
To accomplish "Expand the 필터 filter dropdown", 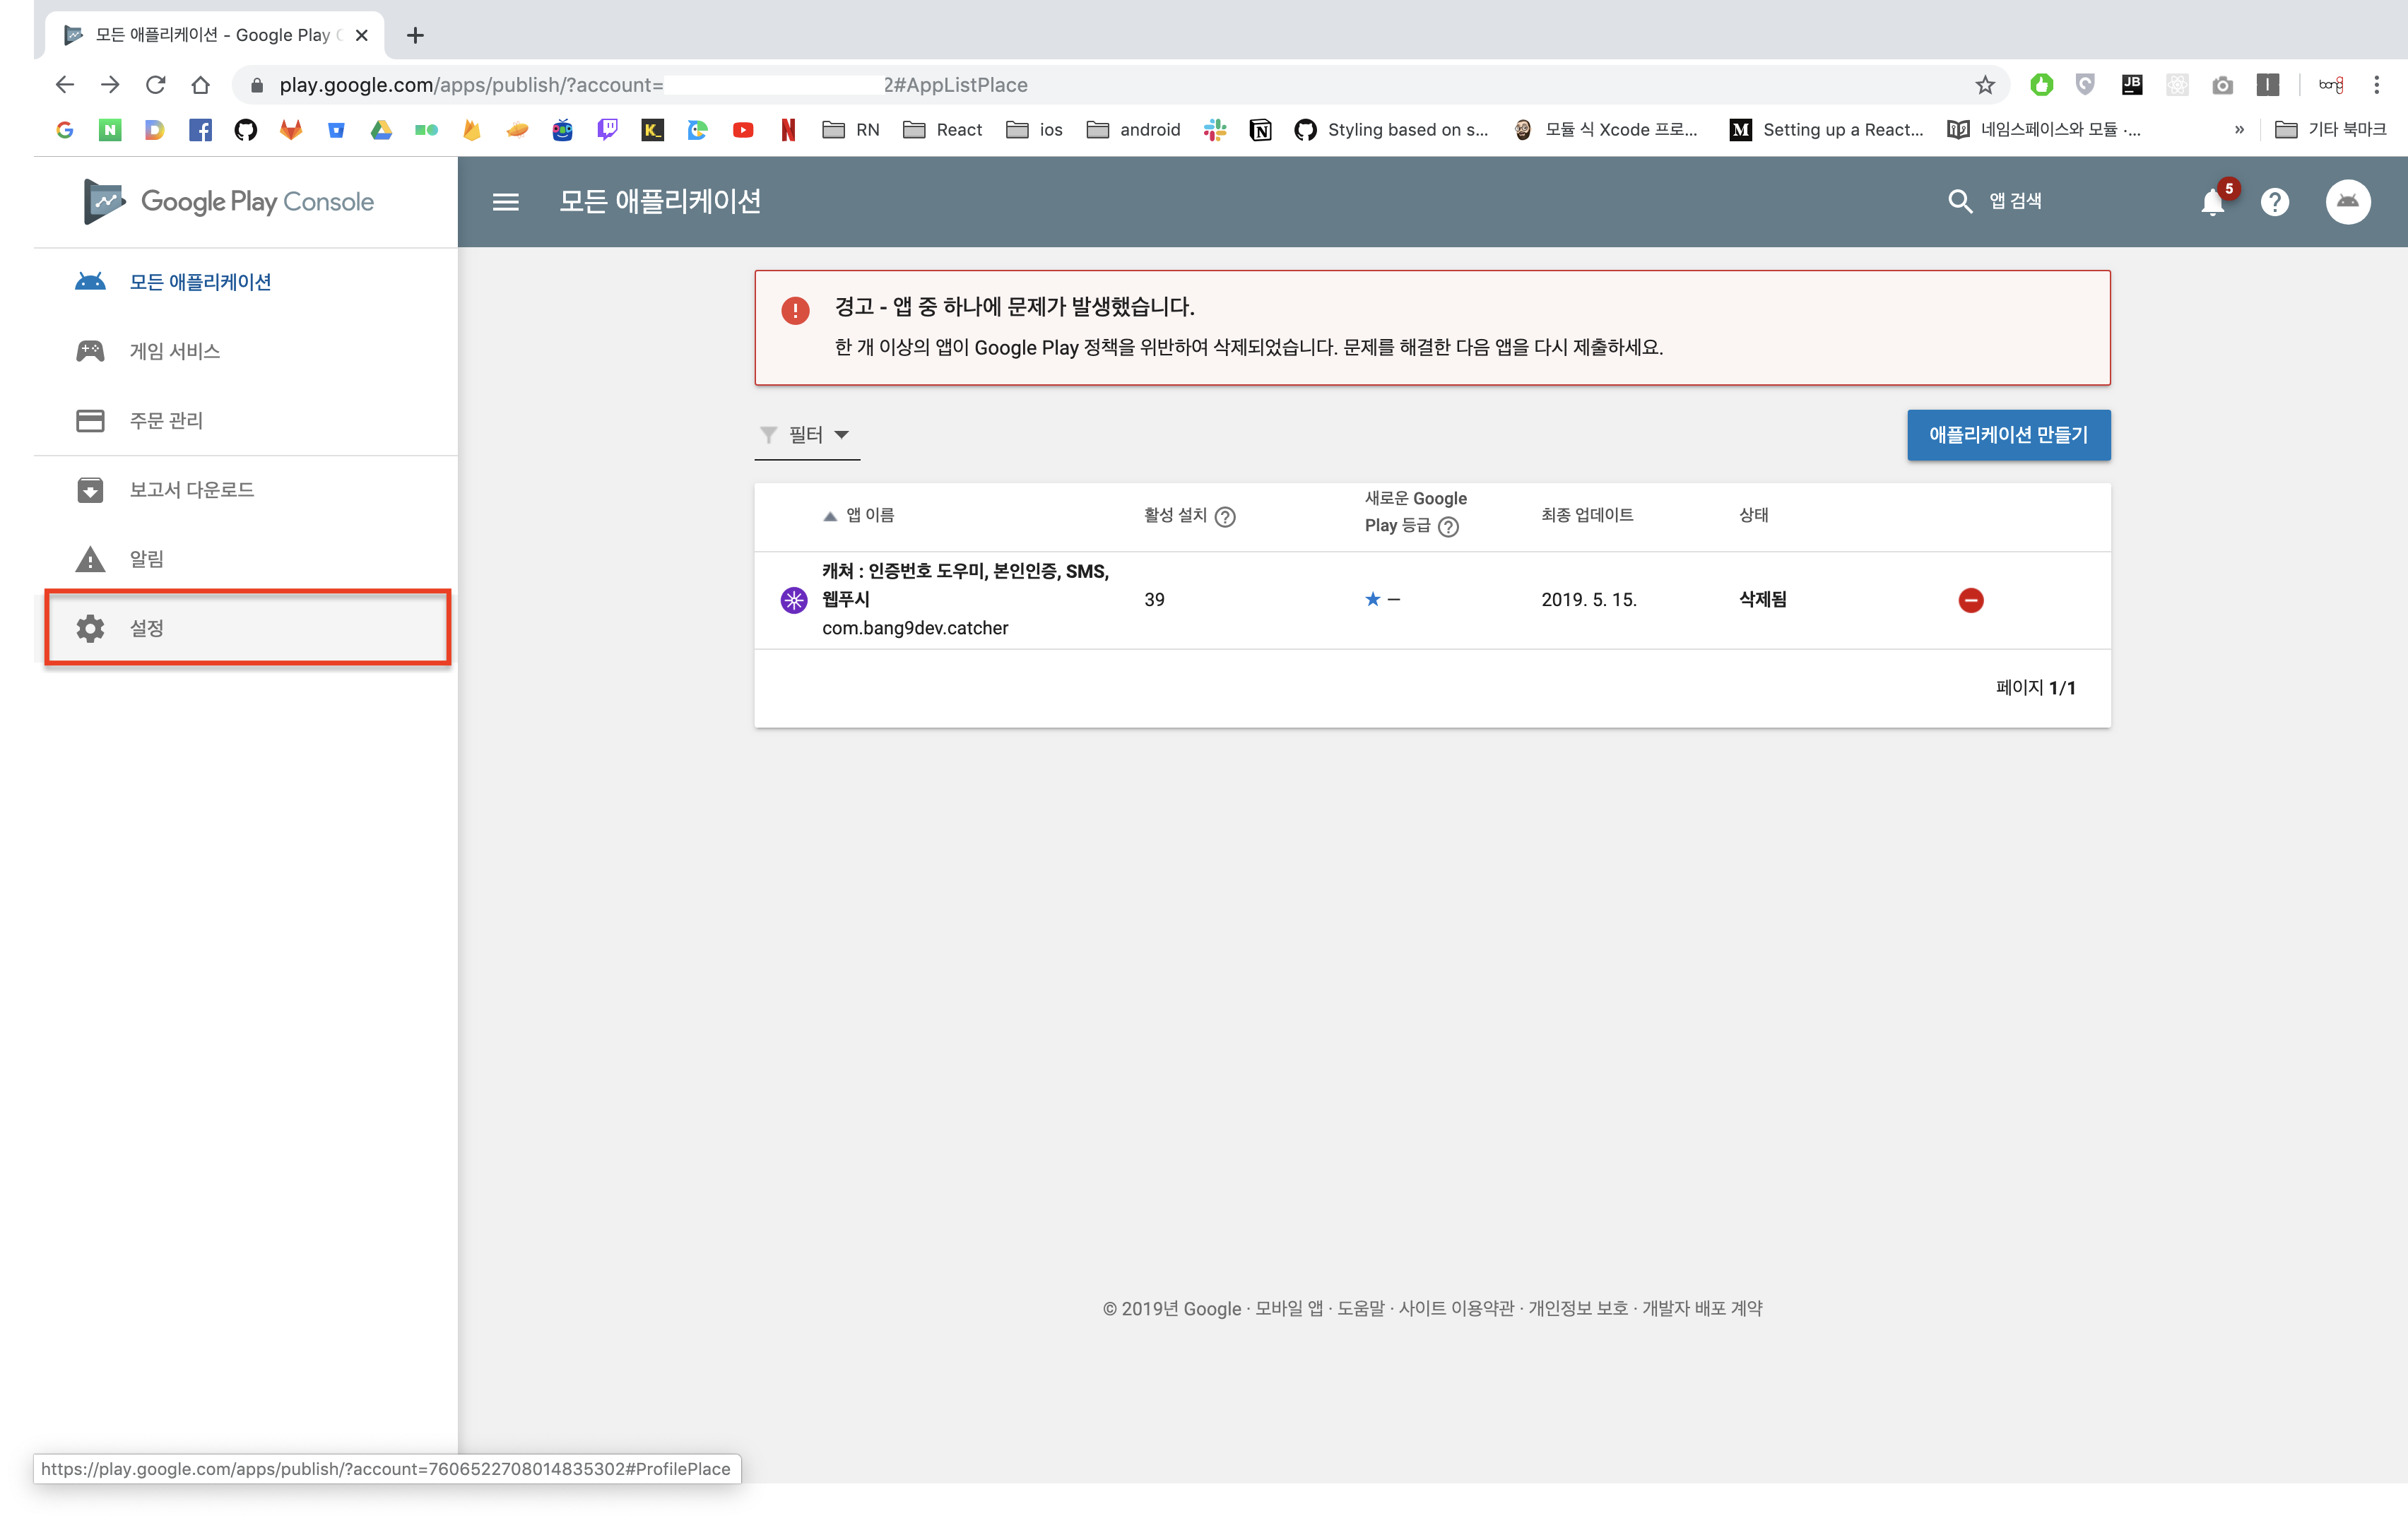I will tap(807, 435).
